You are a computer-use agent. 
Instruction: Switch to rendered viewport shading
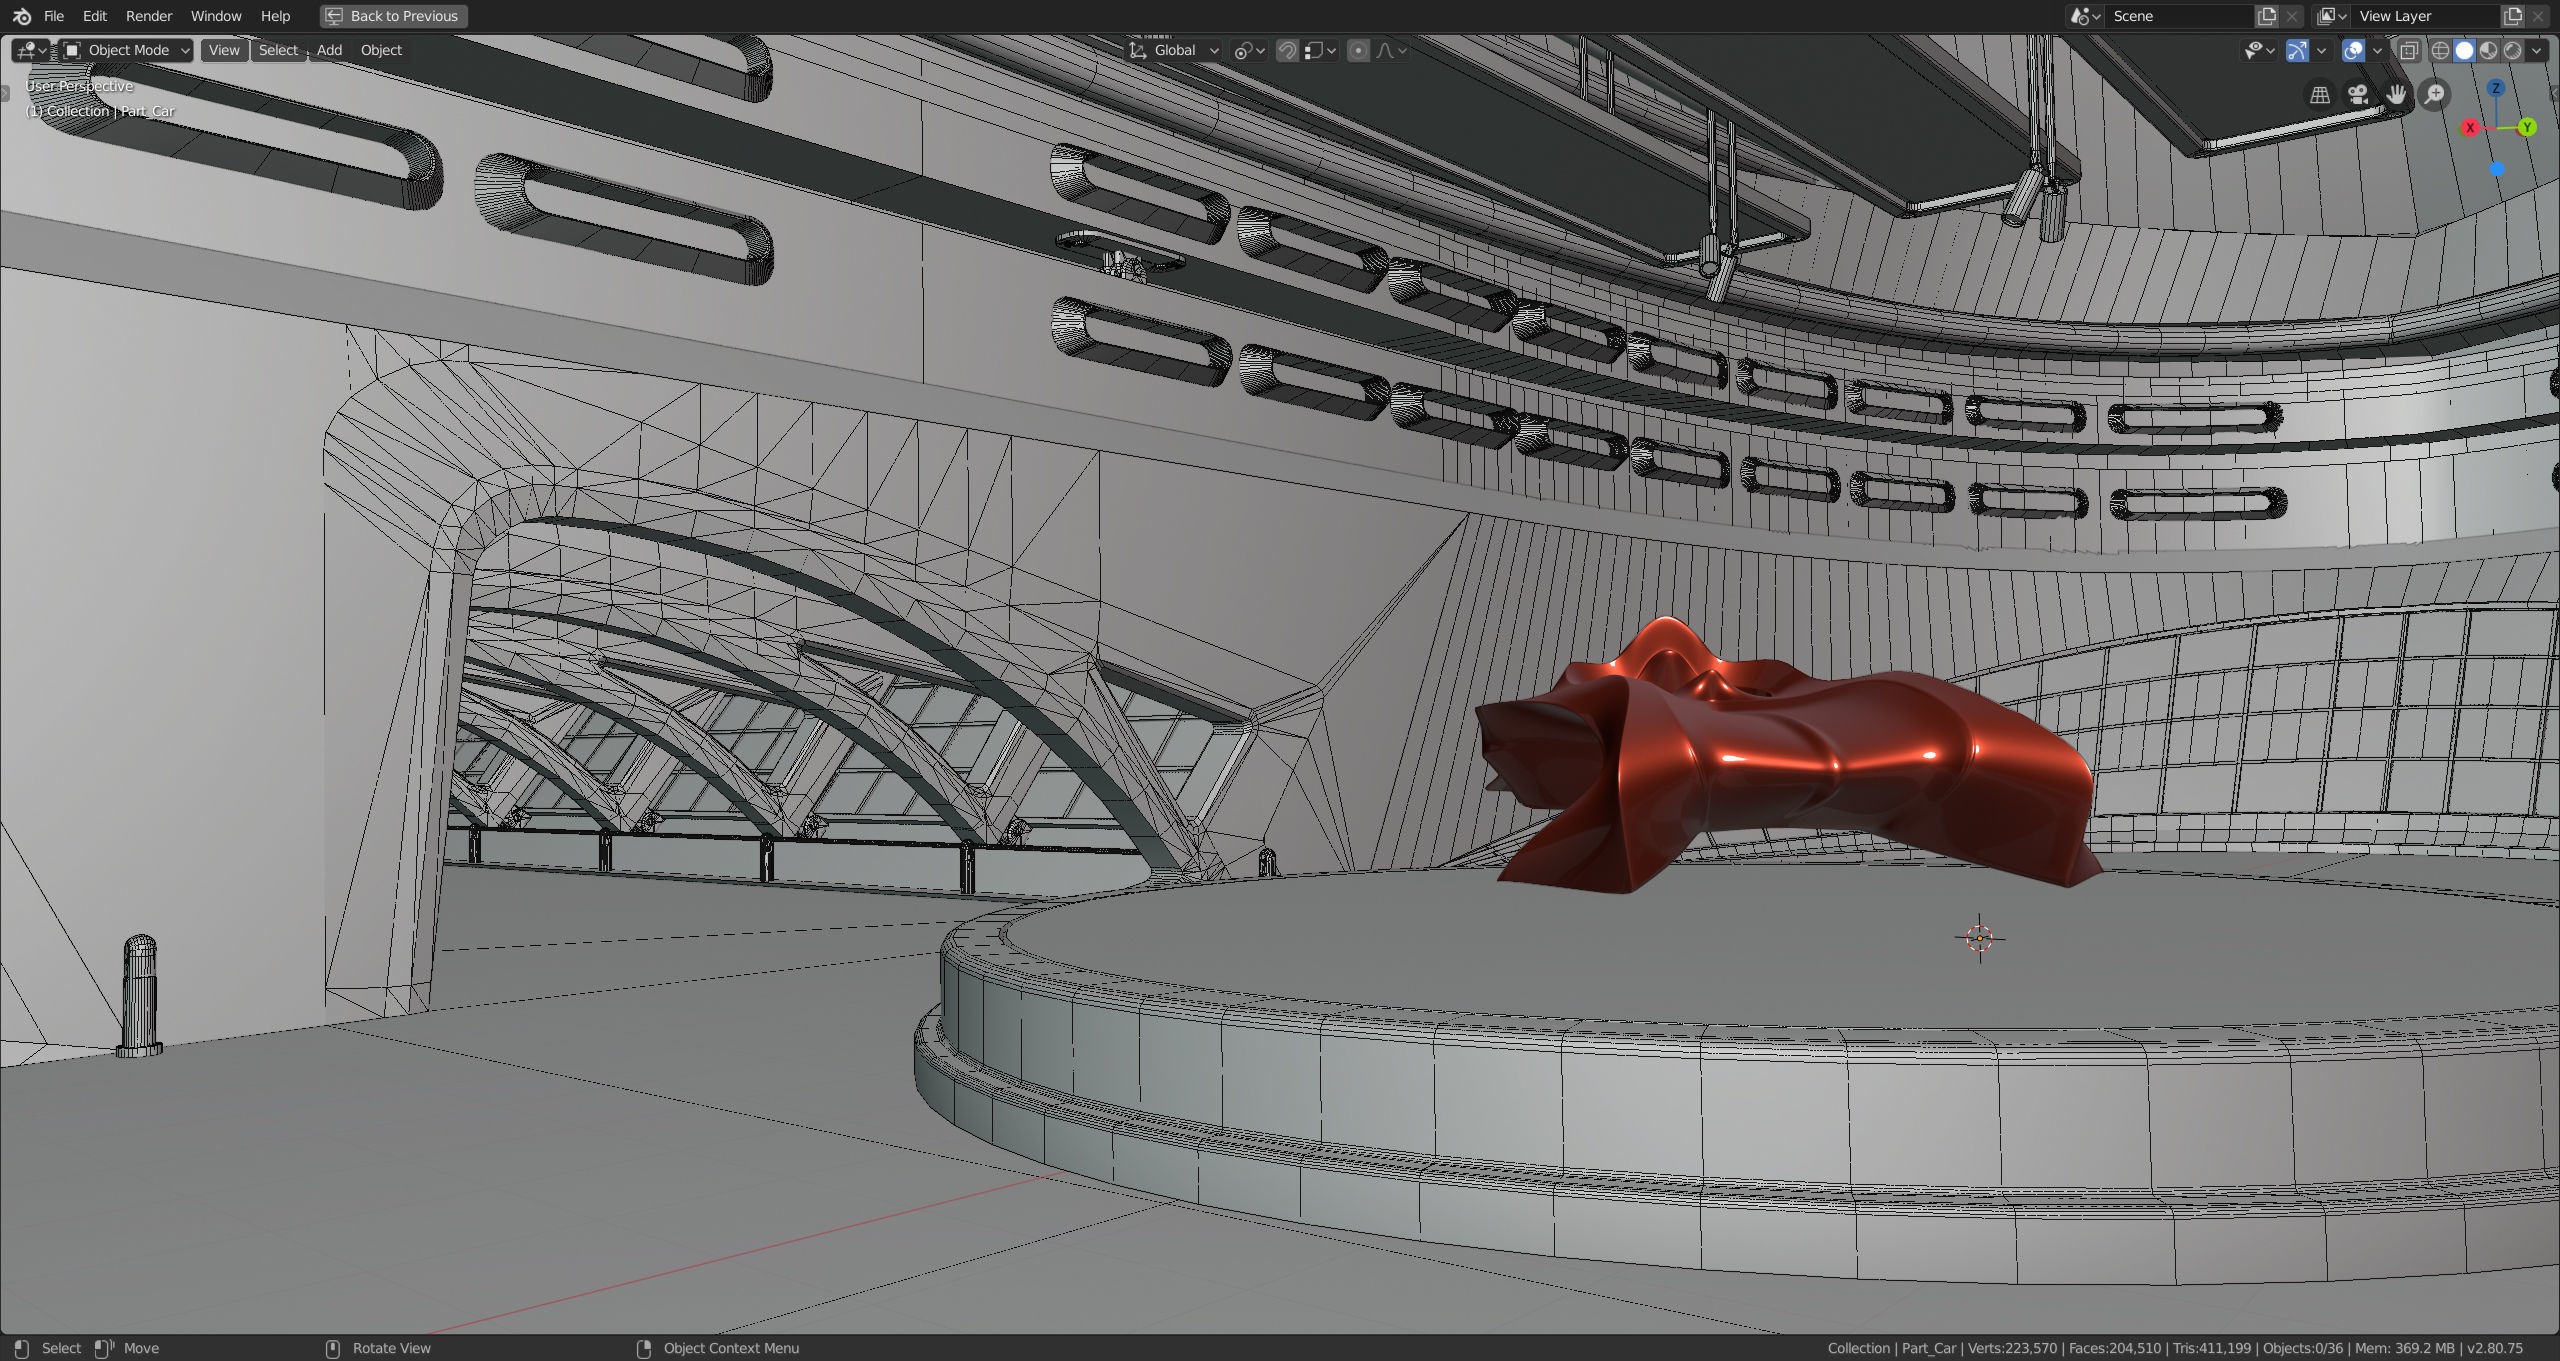click(x=2513, y=50)
